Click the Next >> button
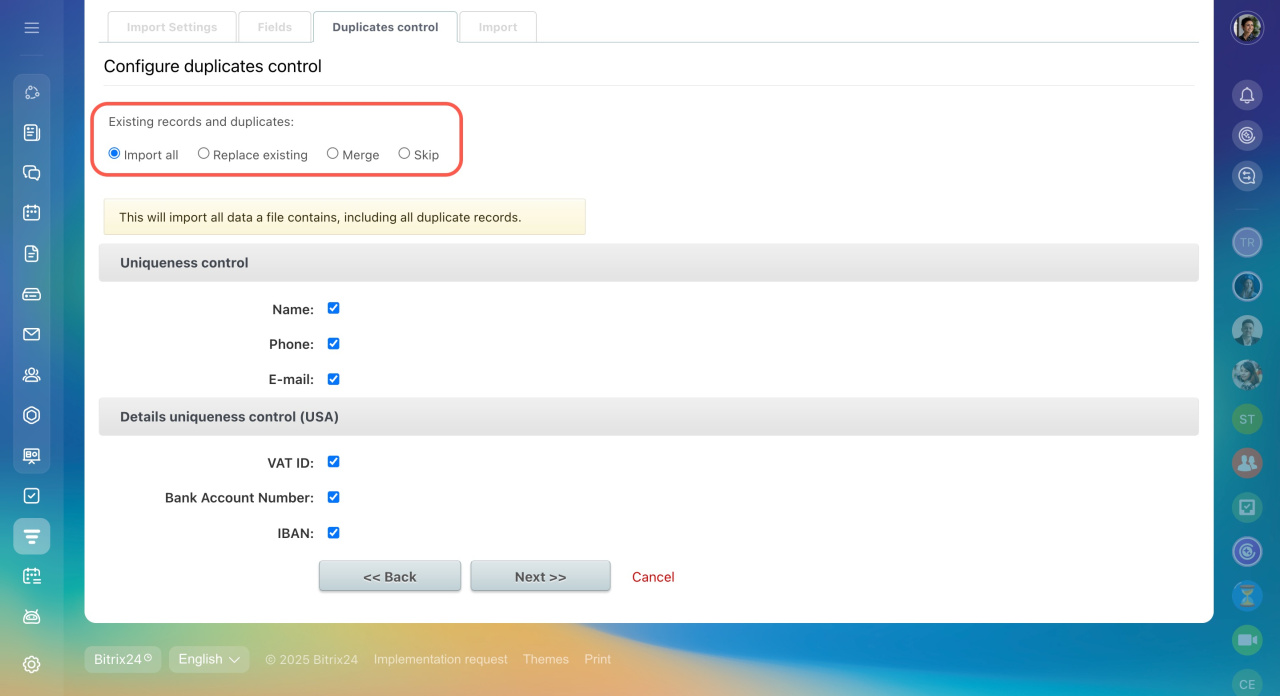 541,576
